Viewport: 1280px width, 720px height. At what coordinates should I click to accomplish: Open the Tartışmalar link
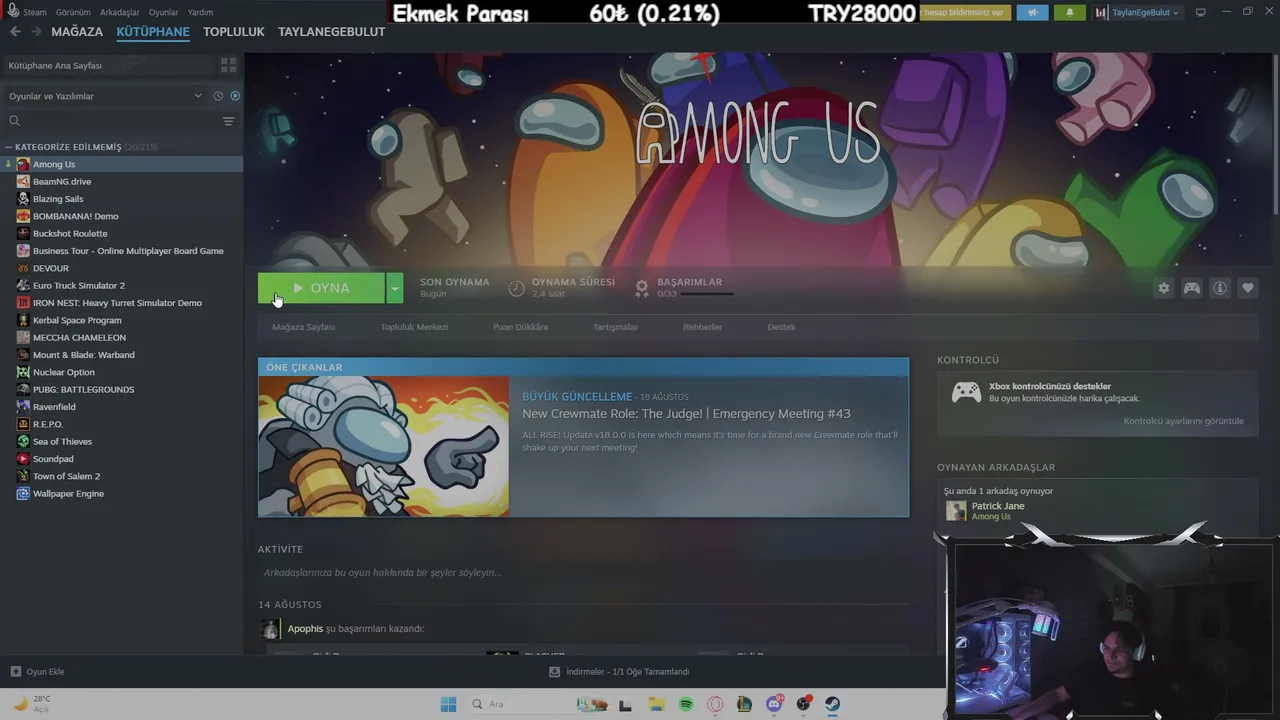point(615,327)
